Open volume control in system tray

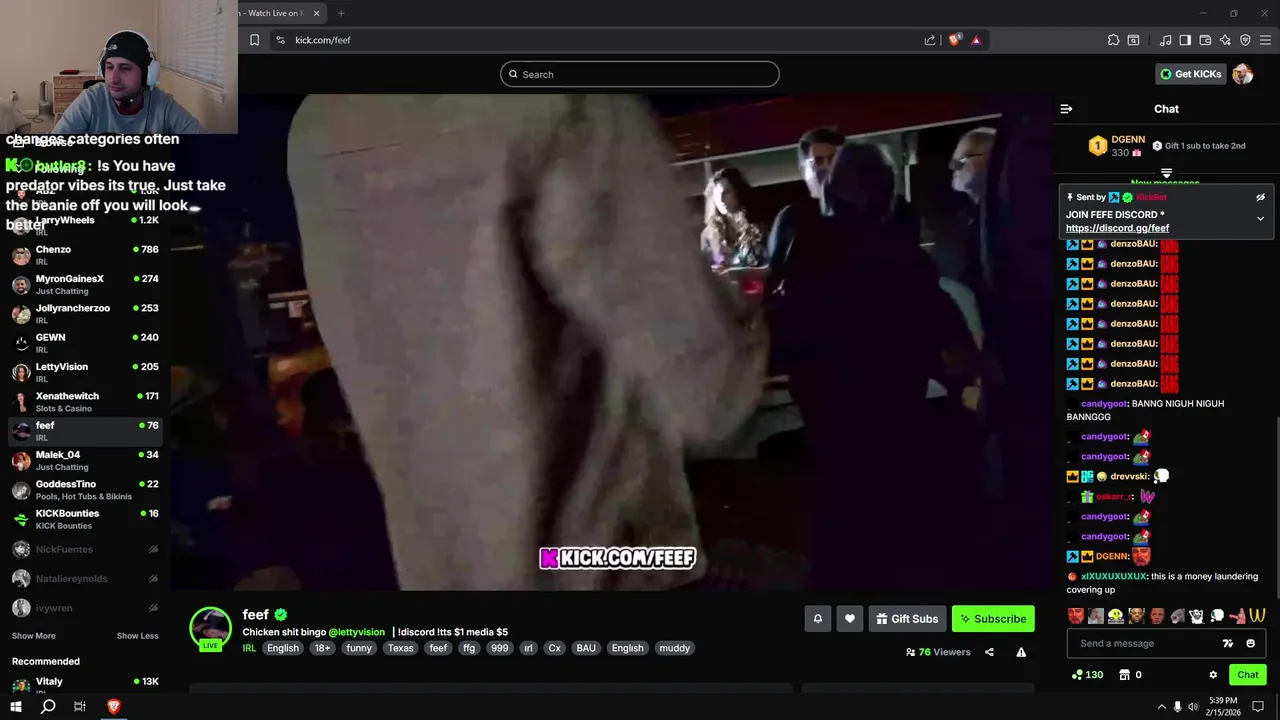pos(1193,707)
